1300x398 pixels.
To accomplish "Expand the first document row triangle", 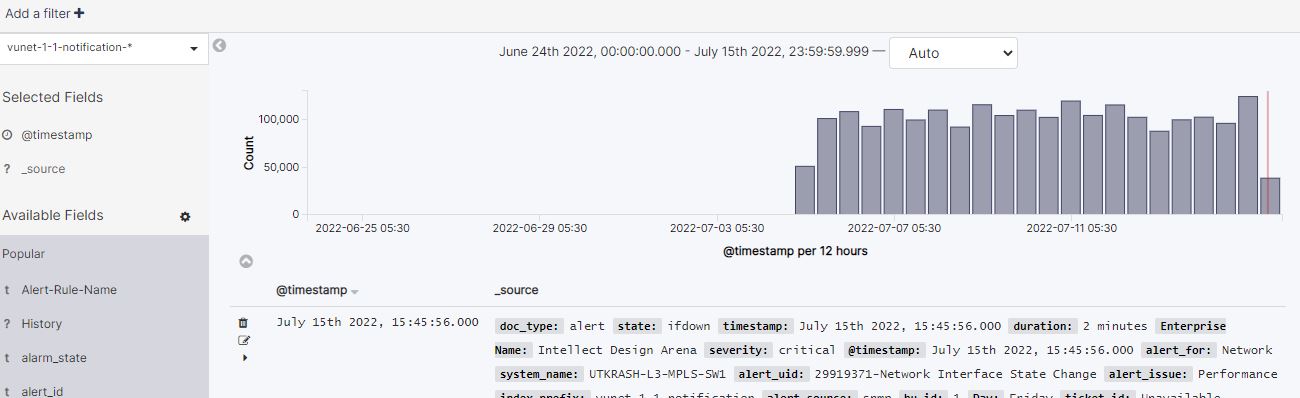I will (x=245, y=357).
